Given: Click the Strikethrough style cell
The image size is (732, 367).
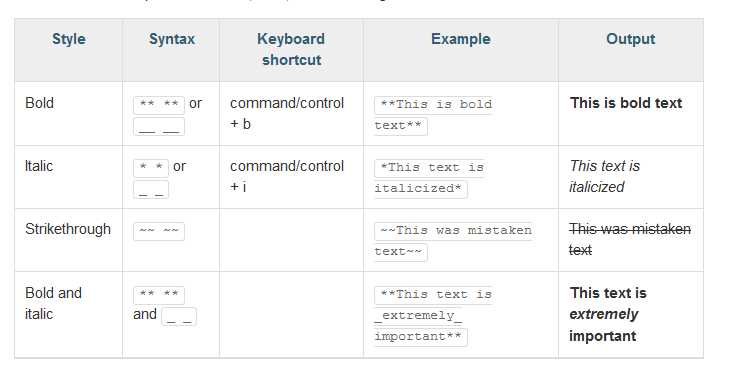Looking at the screenshot, I should pos(68,229).
